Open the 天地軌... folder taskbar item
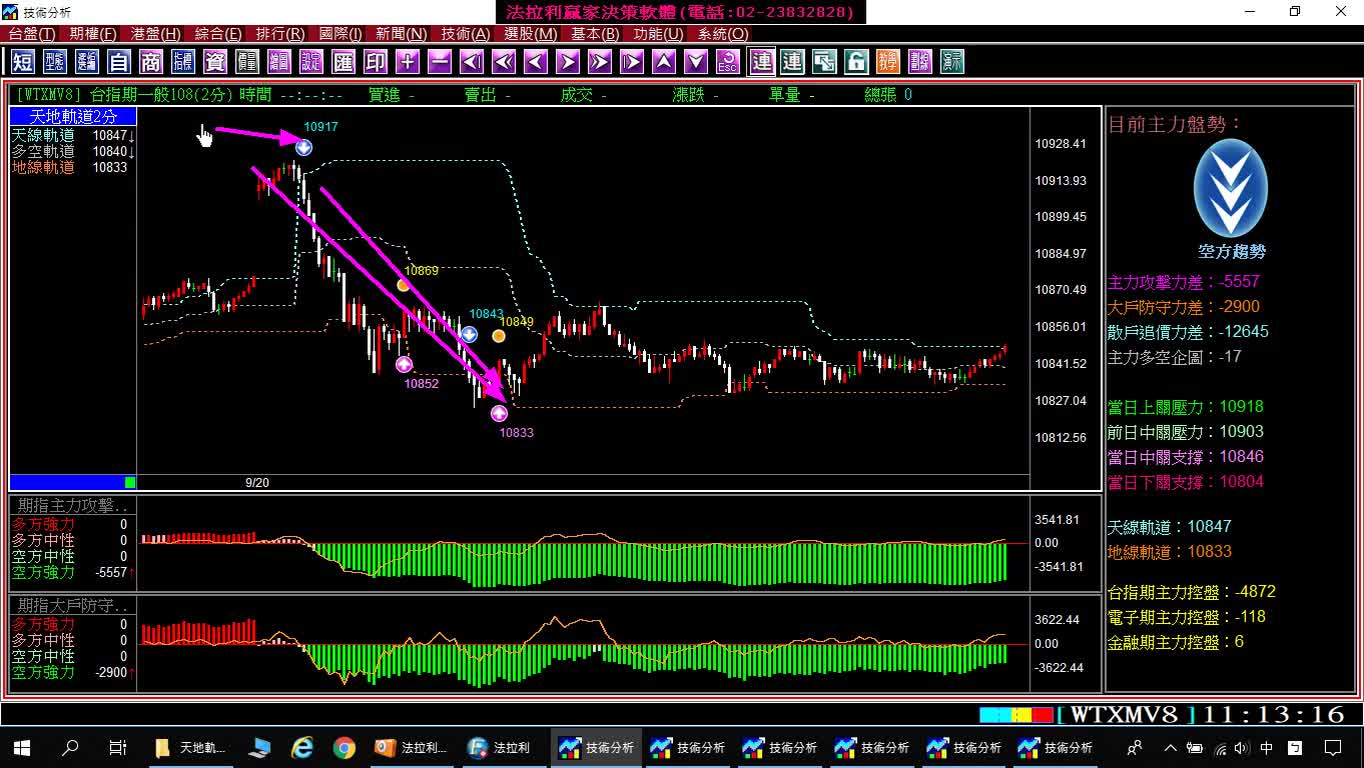 192,747
